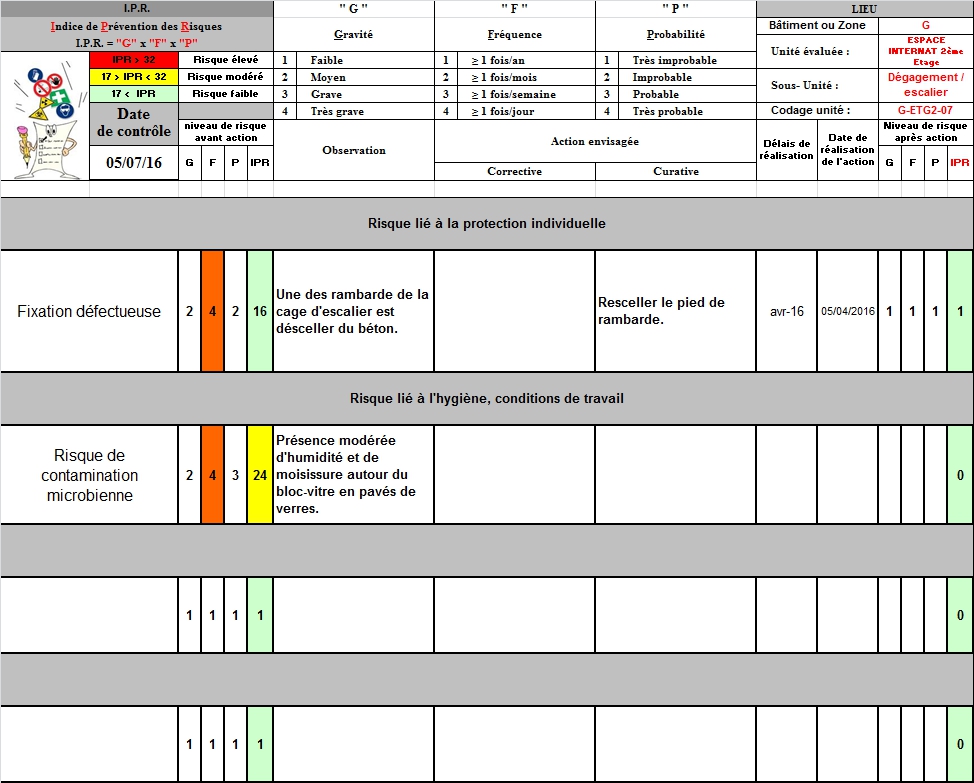This screenshot has height=783, width=974.
Task: Select the humidity and moisissure observation cell
Action: [x=353, y=475]
